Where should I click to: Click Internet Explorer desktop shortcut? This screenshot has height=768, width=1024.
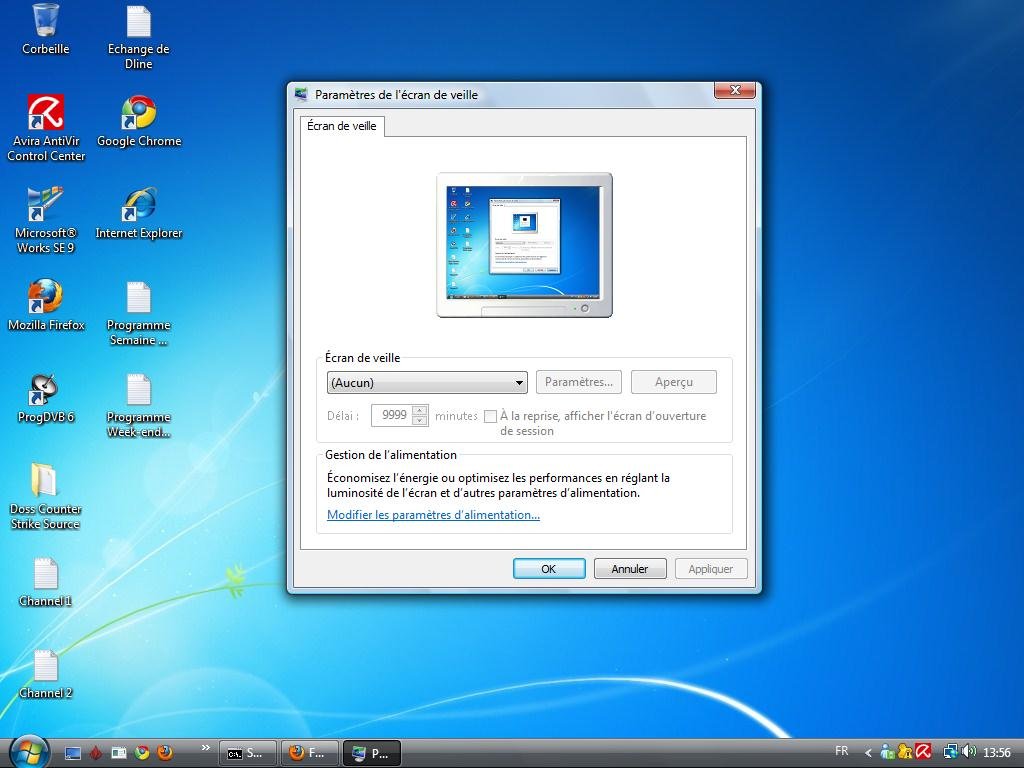tap(138, 206)
